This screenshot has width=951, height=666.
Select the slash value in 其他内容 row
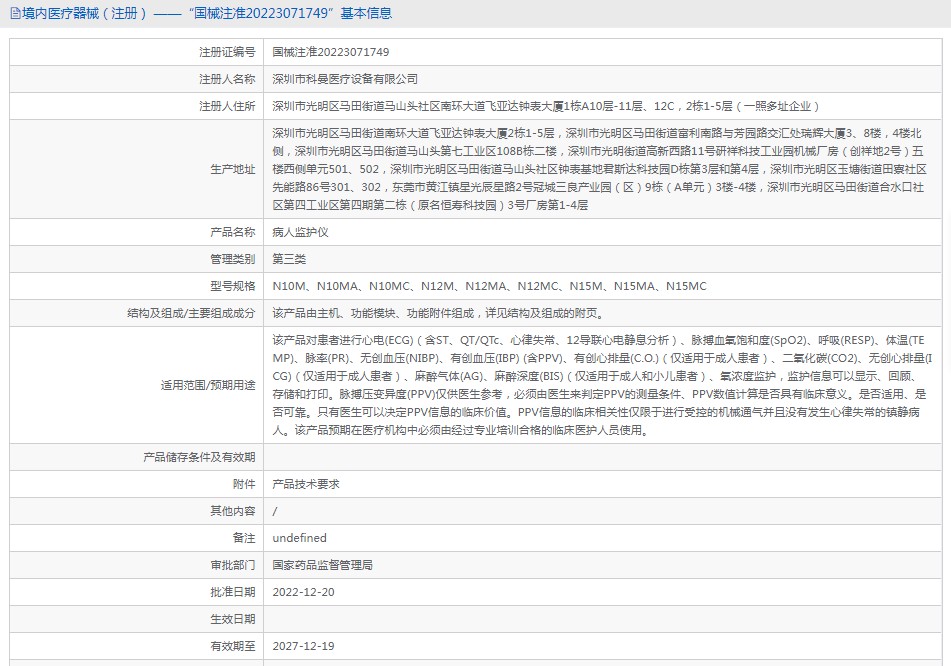[275, 511]
